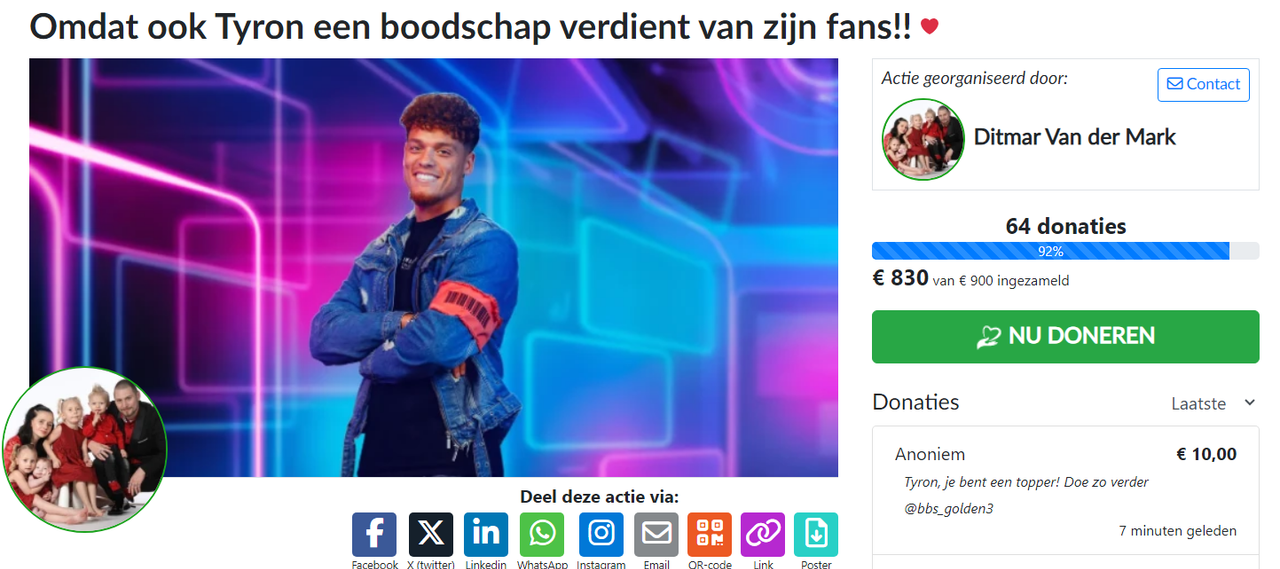Viewport: 1280px width, 569px height.
Task: Share the campaign via Facebook icon
Action: 374,534
